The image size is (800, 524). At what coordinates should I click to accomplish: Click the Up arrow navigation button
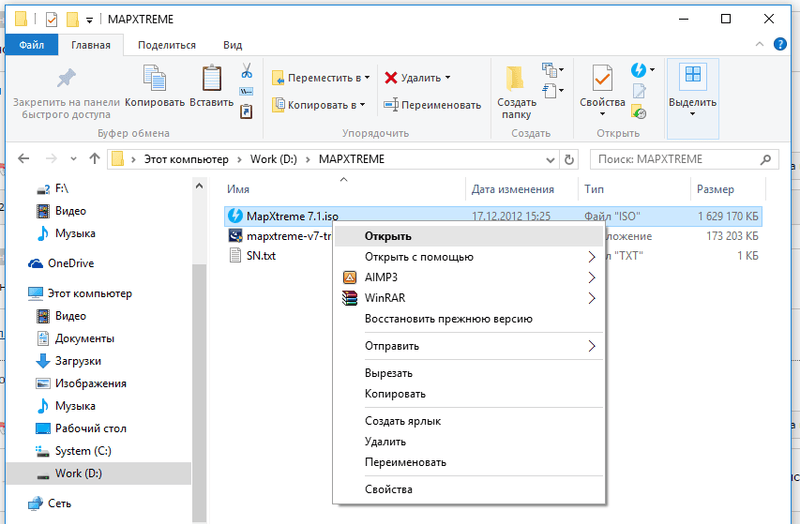tap(94, 159)
